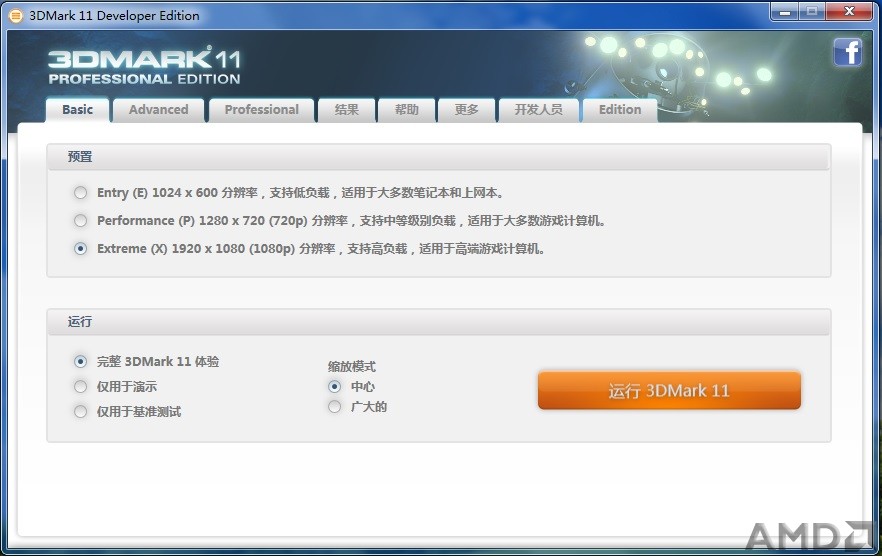Click the 预置 section header
The width and height of the screenshot is (882, 557).
[438, 157]
